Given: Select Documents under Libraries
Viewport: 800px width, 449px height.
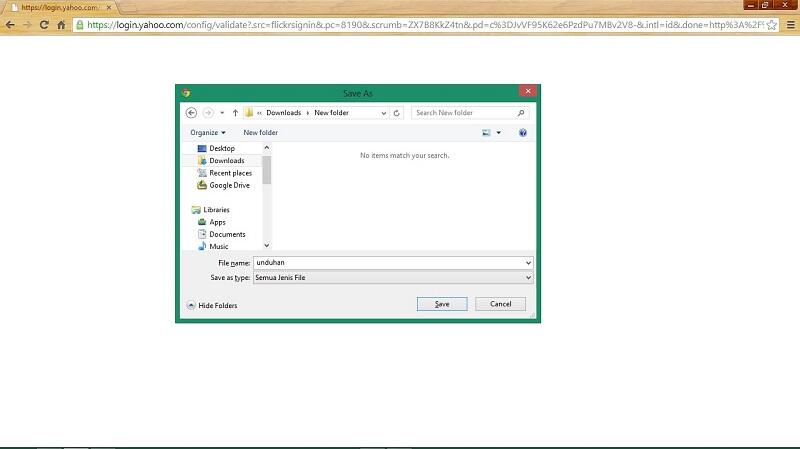Looking at the screenshot, I should 227,234.
